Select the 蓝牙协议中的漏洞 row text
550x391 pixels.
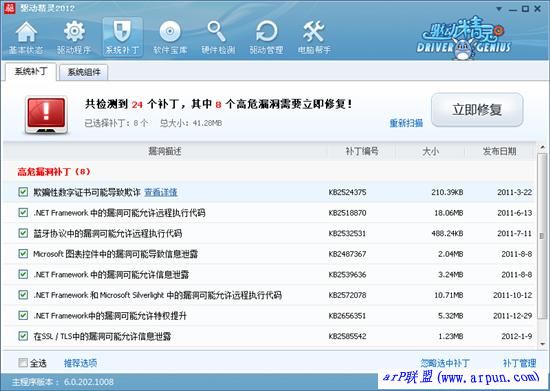tap(108, 234)
